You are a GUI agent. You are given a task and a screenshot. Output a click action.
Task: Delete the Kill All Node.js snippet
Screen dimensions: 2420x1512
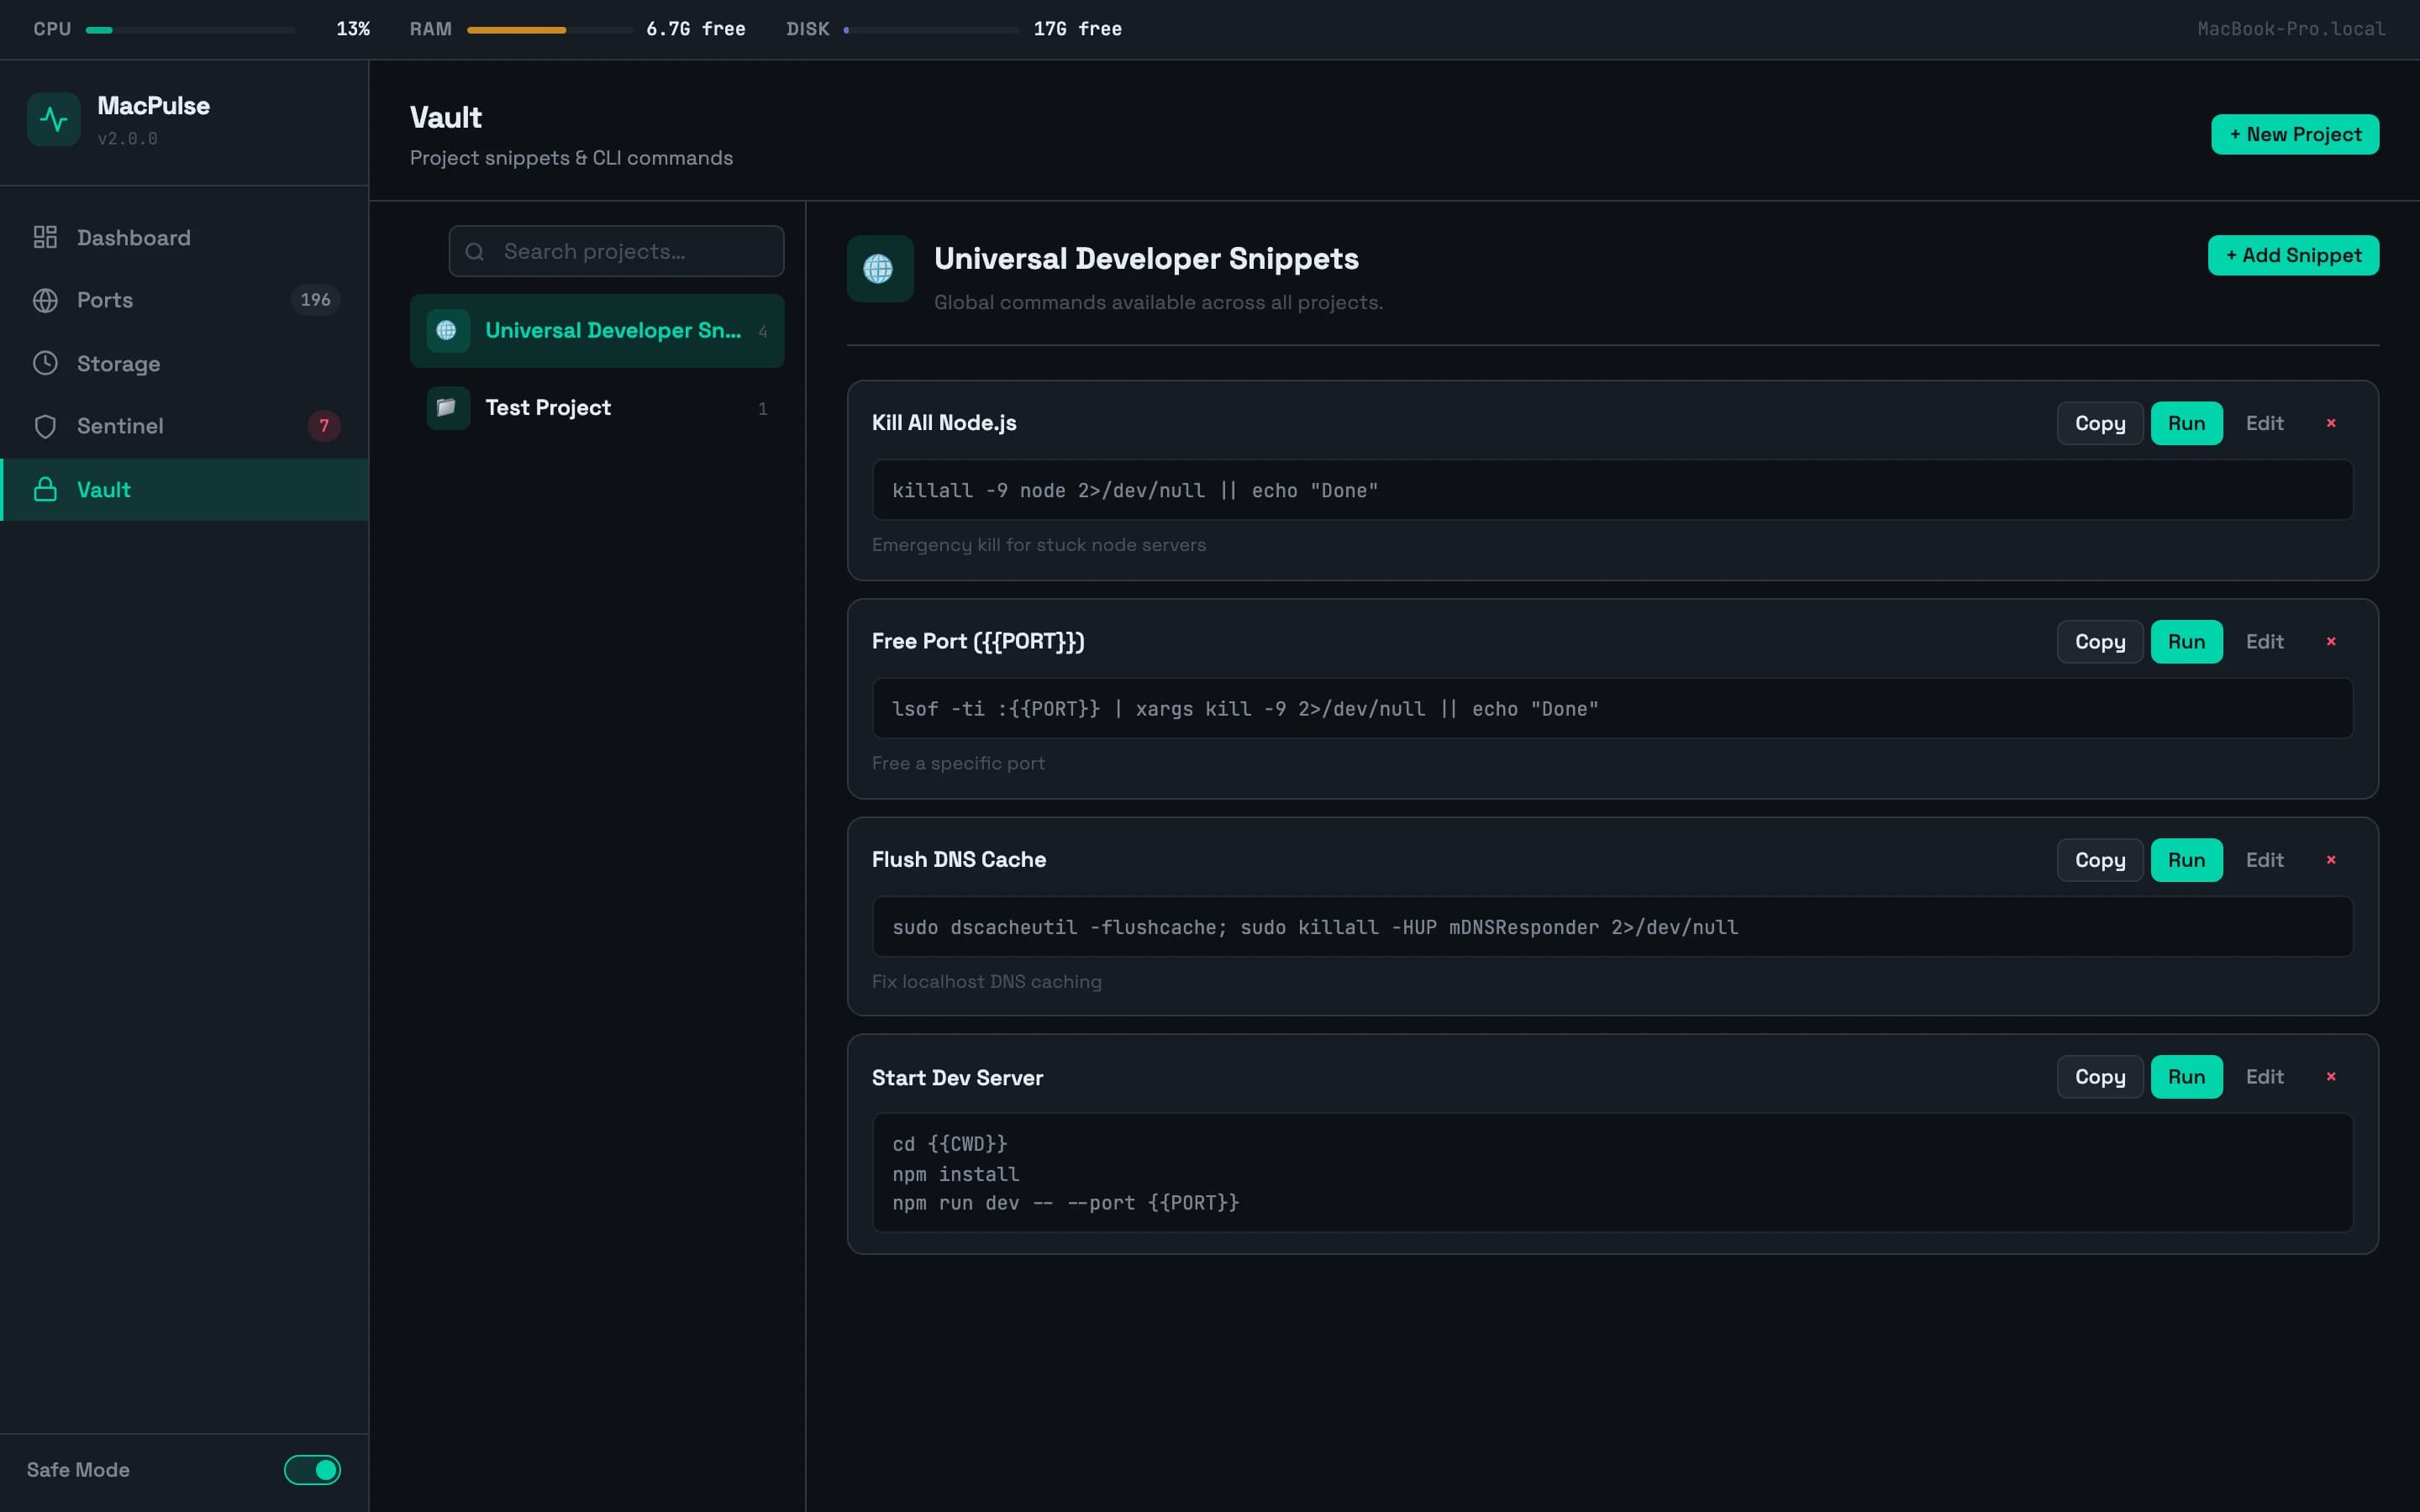click(x=2331, y=423)
